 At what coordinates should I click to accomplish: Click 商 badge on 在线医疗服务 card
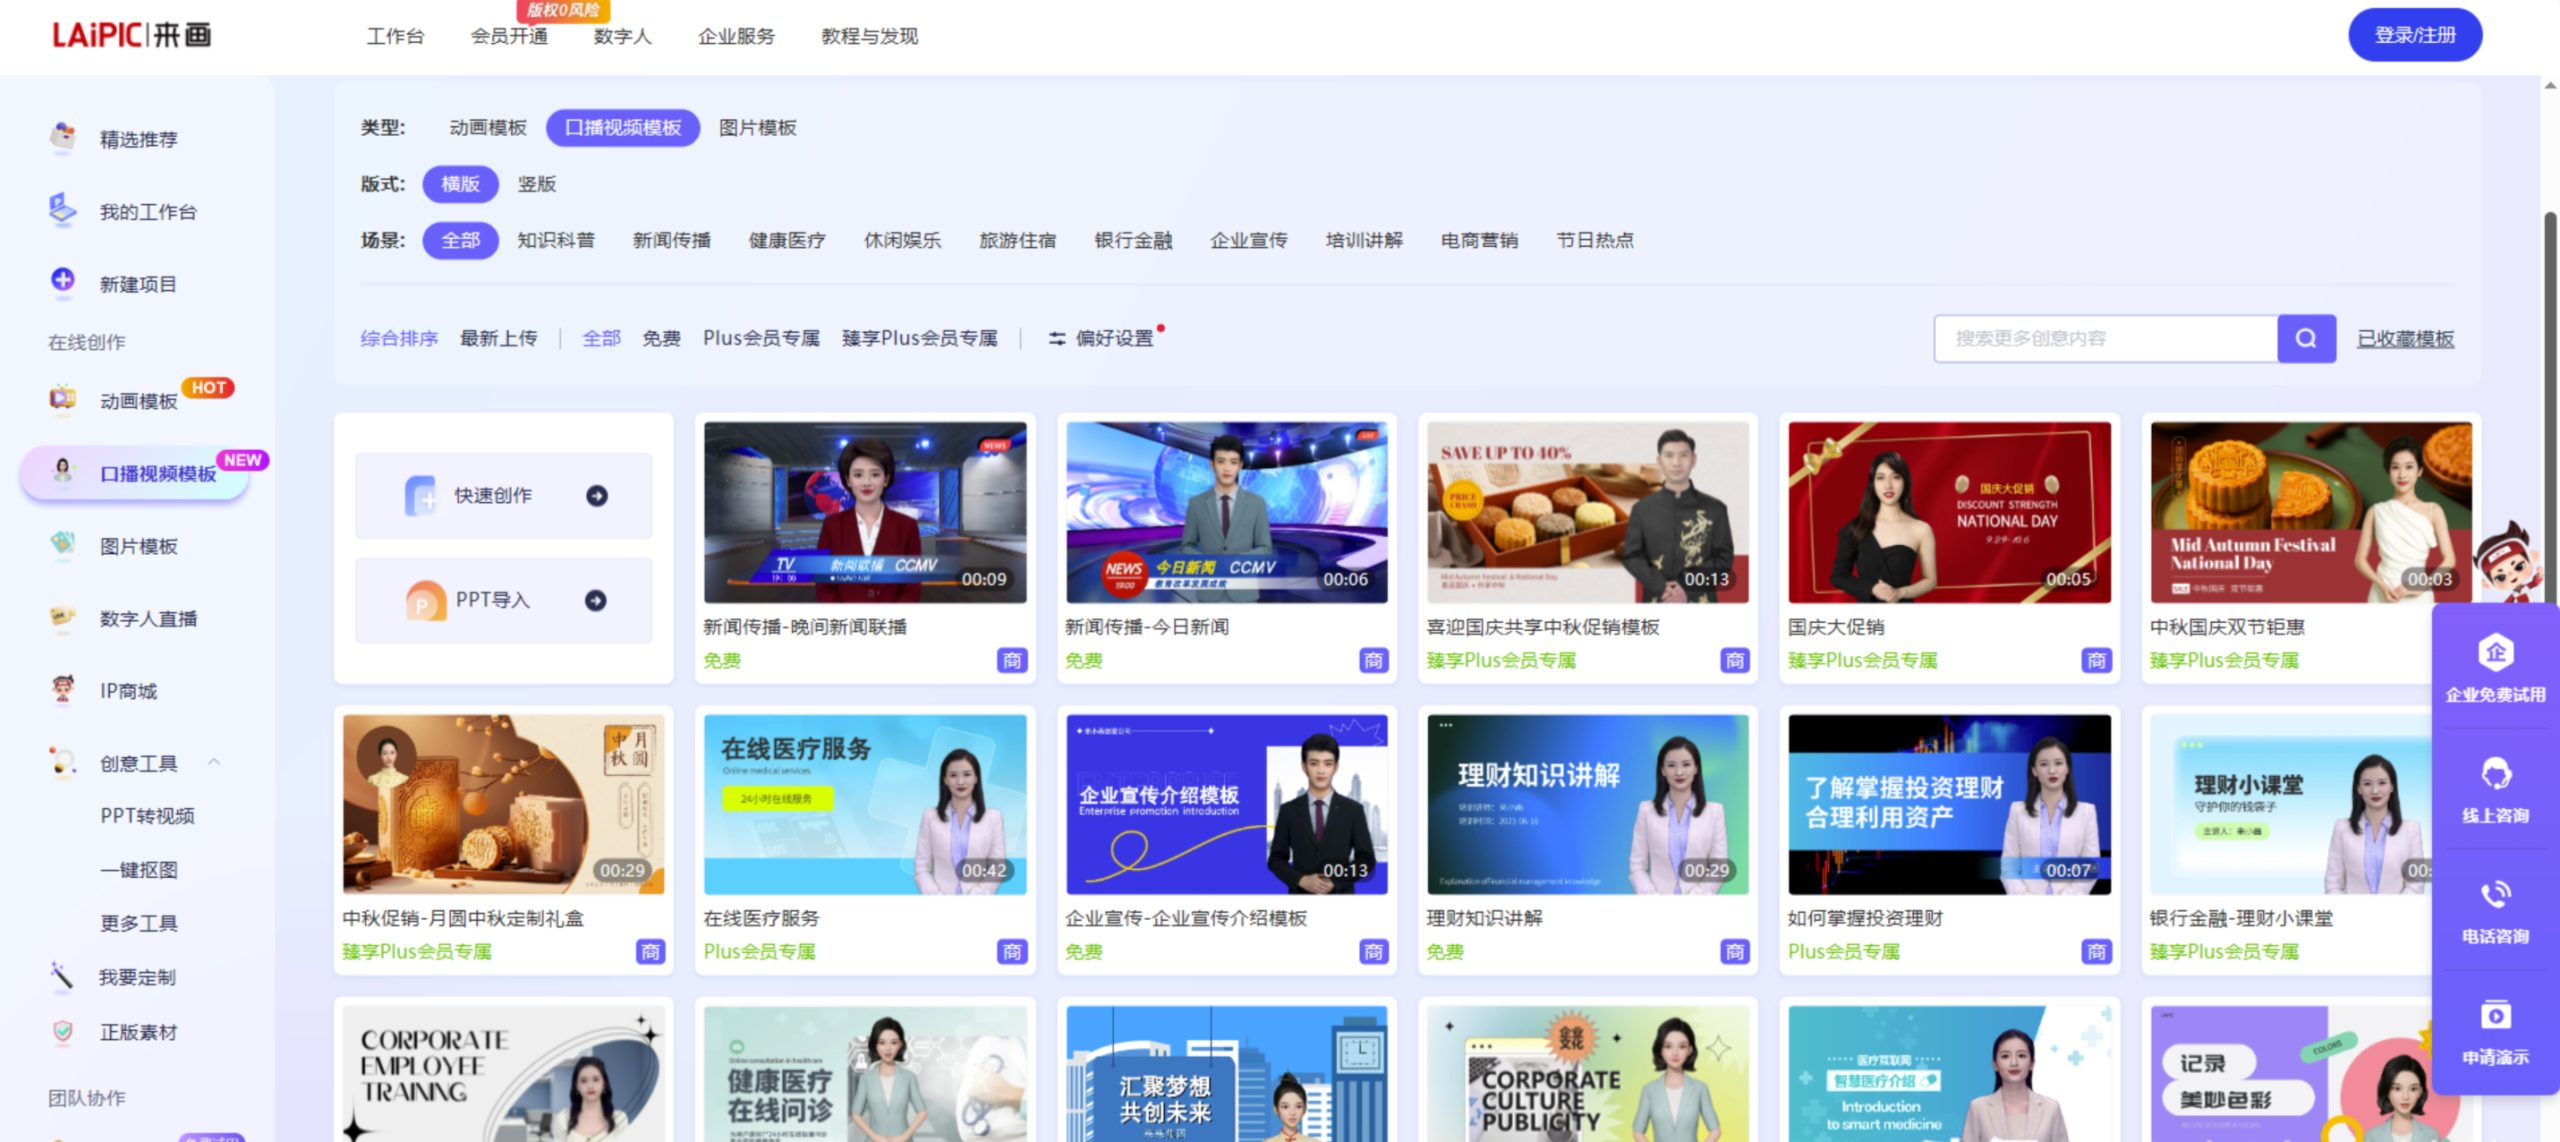(1012, 951)
